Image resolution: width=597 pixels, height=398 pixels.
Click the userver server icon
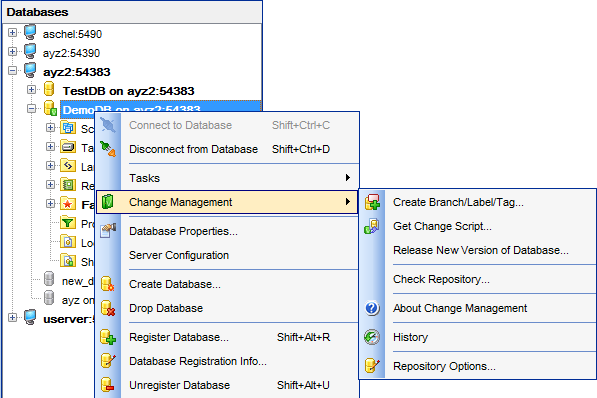(30, 317)
